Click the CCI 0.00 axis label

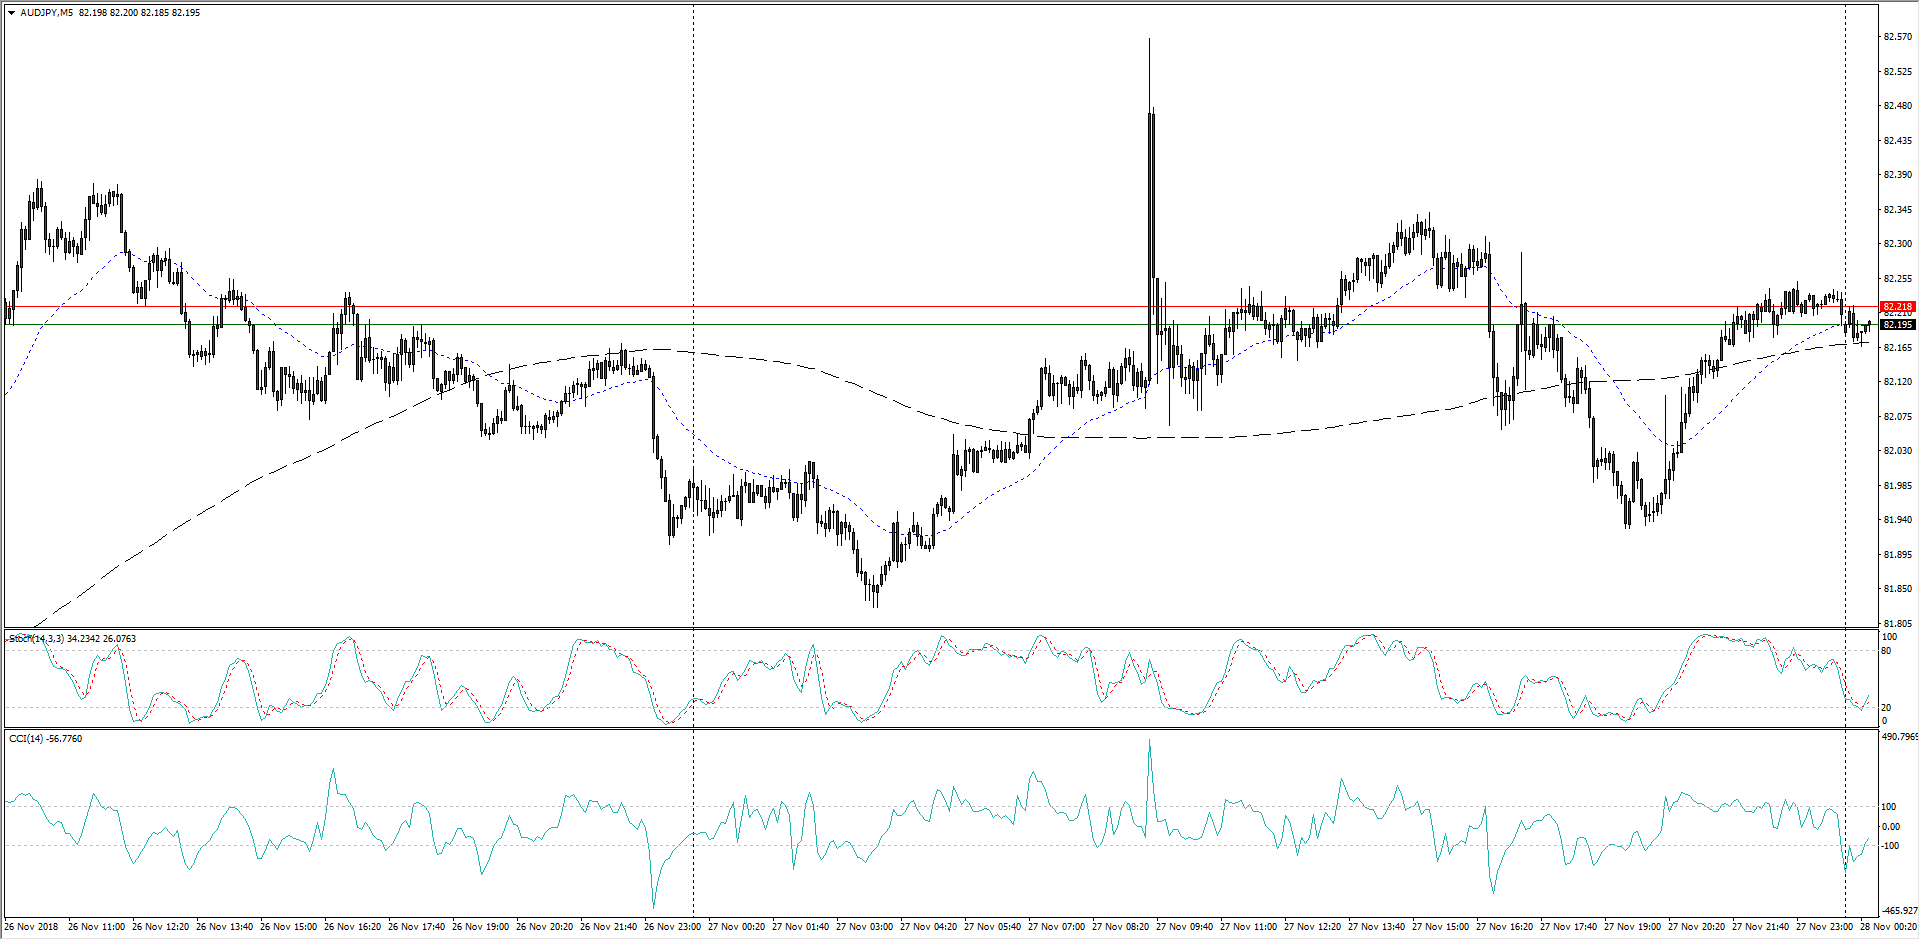point(1890,827)
